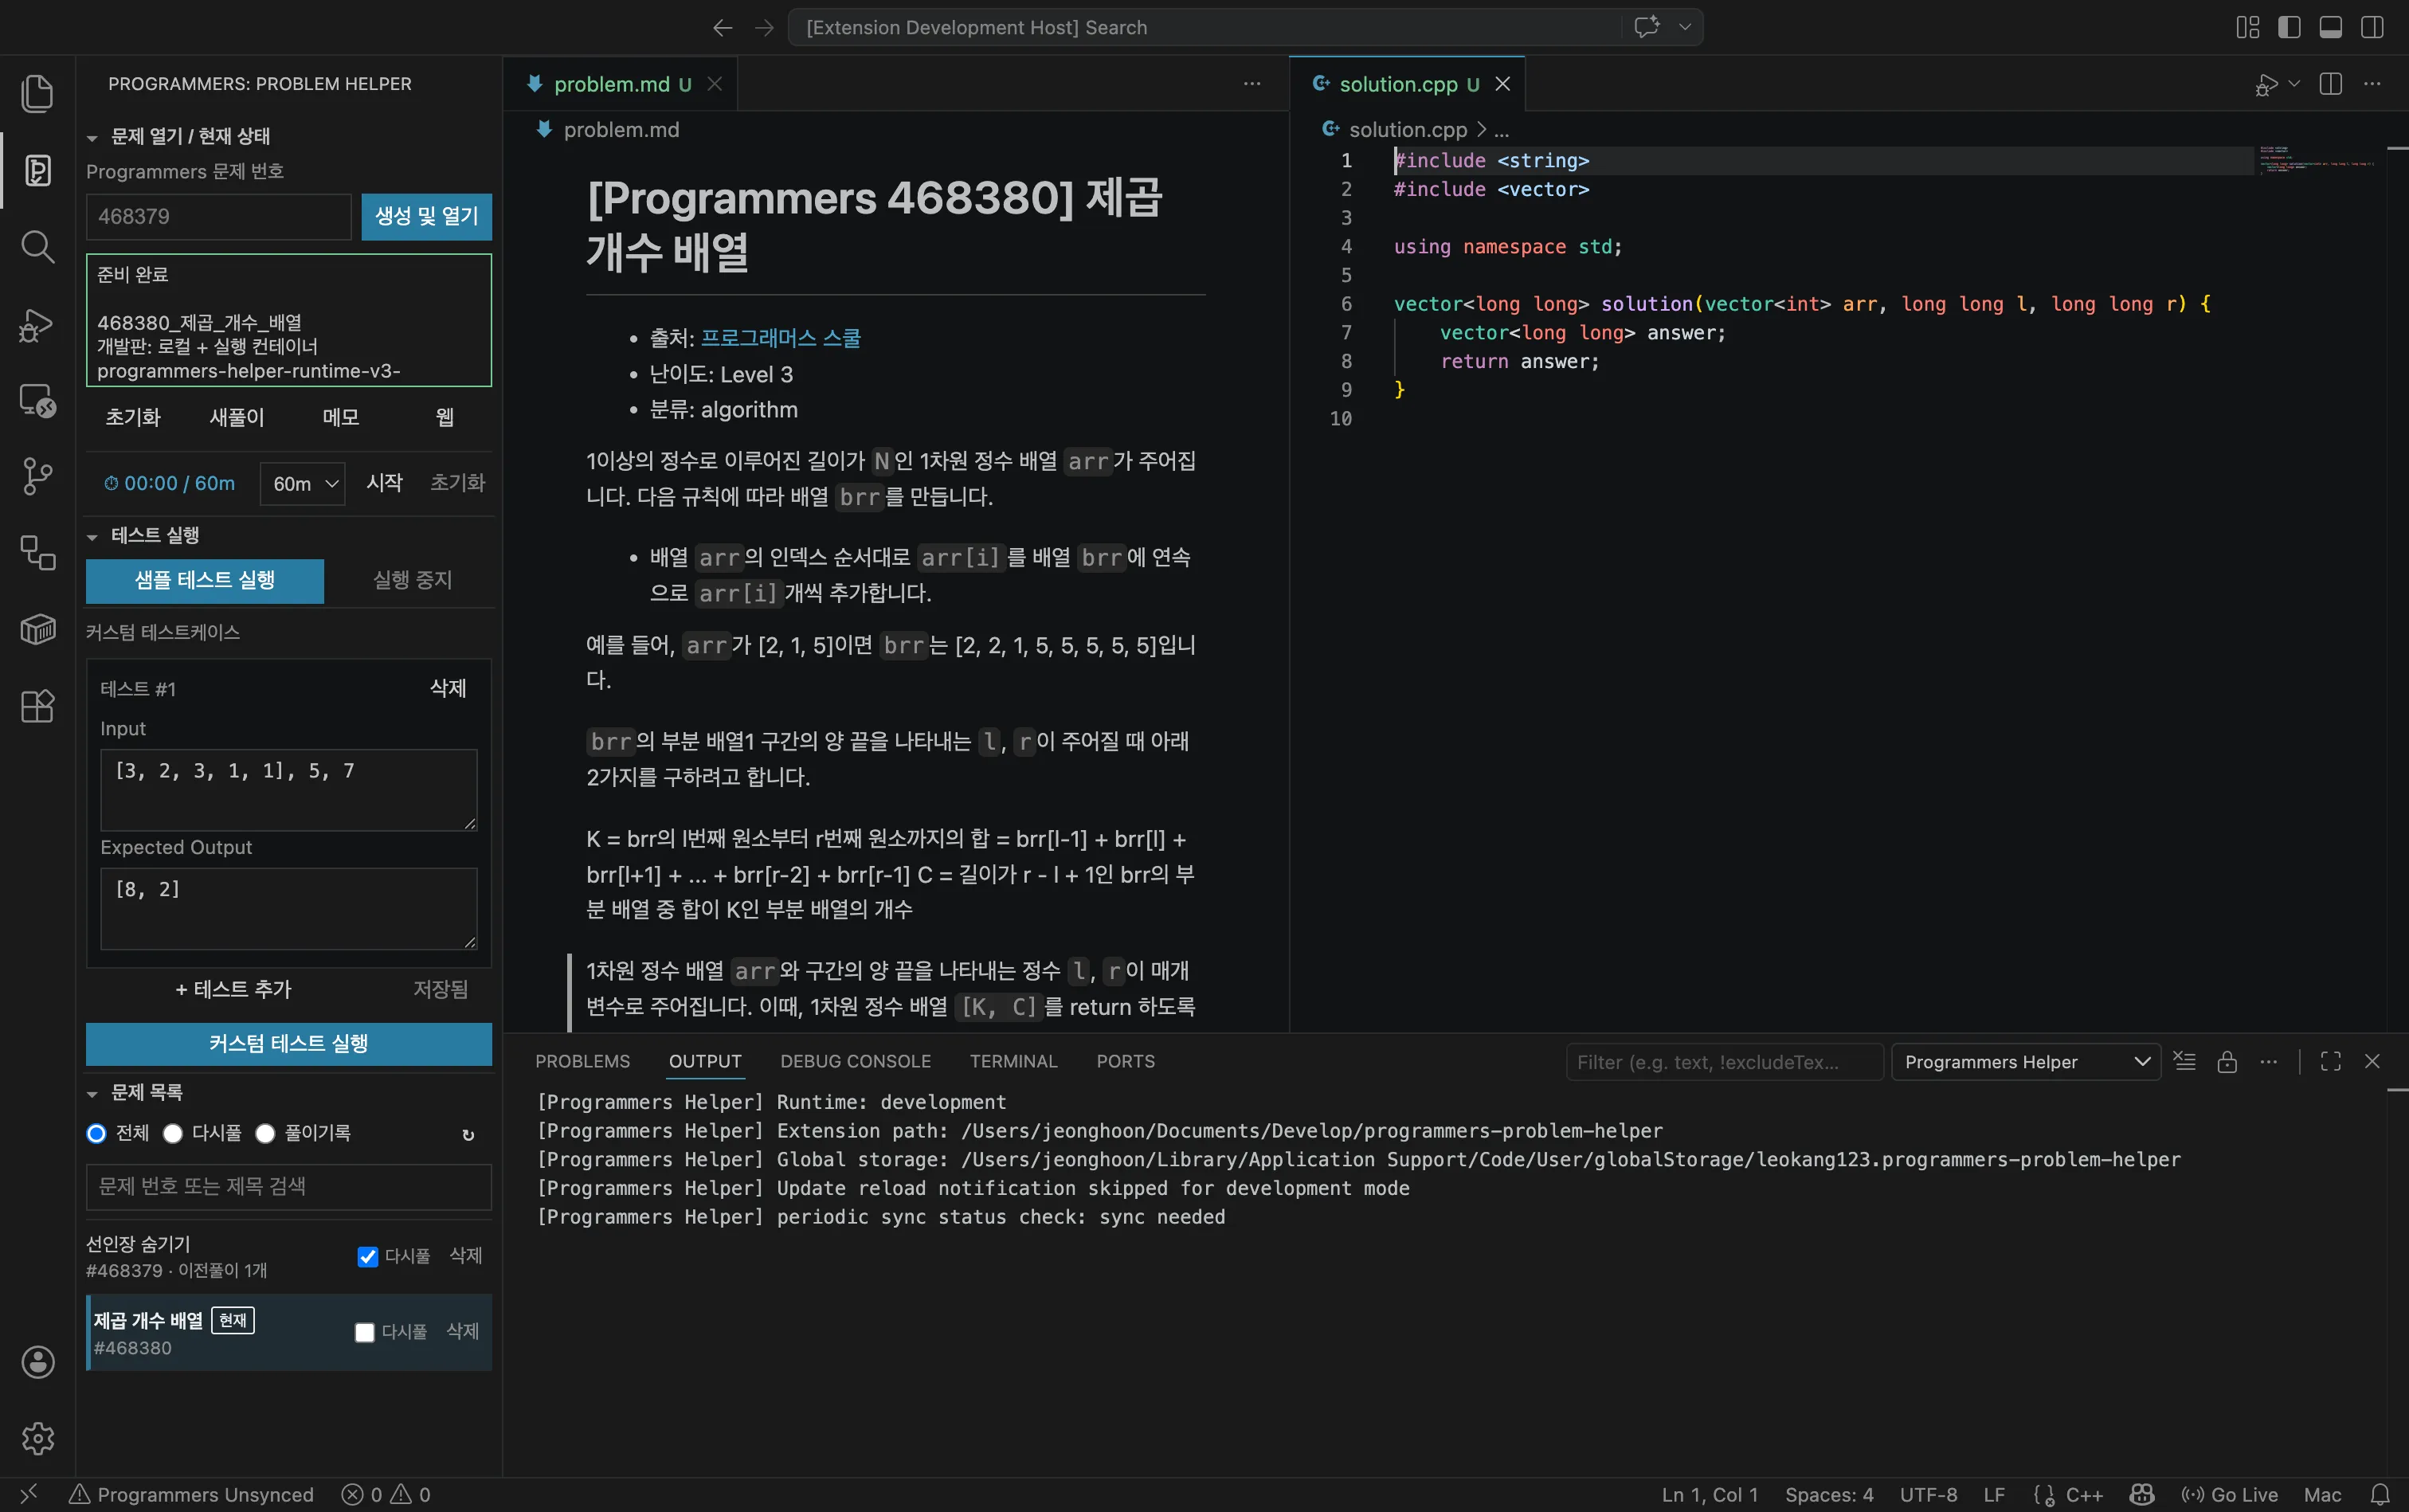Split the solution.cpp editor right
This screenshot has height=1512, width=2409.
coord(2330,84)
